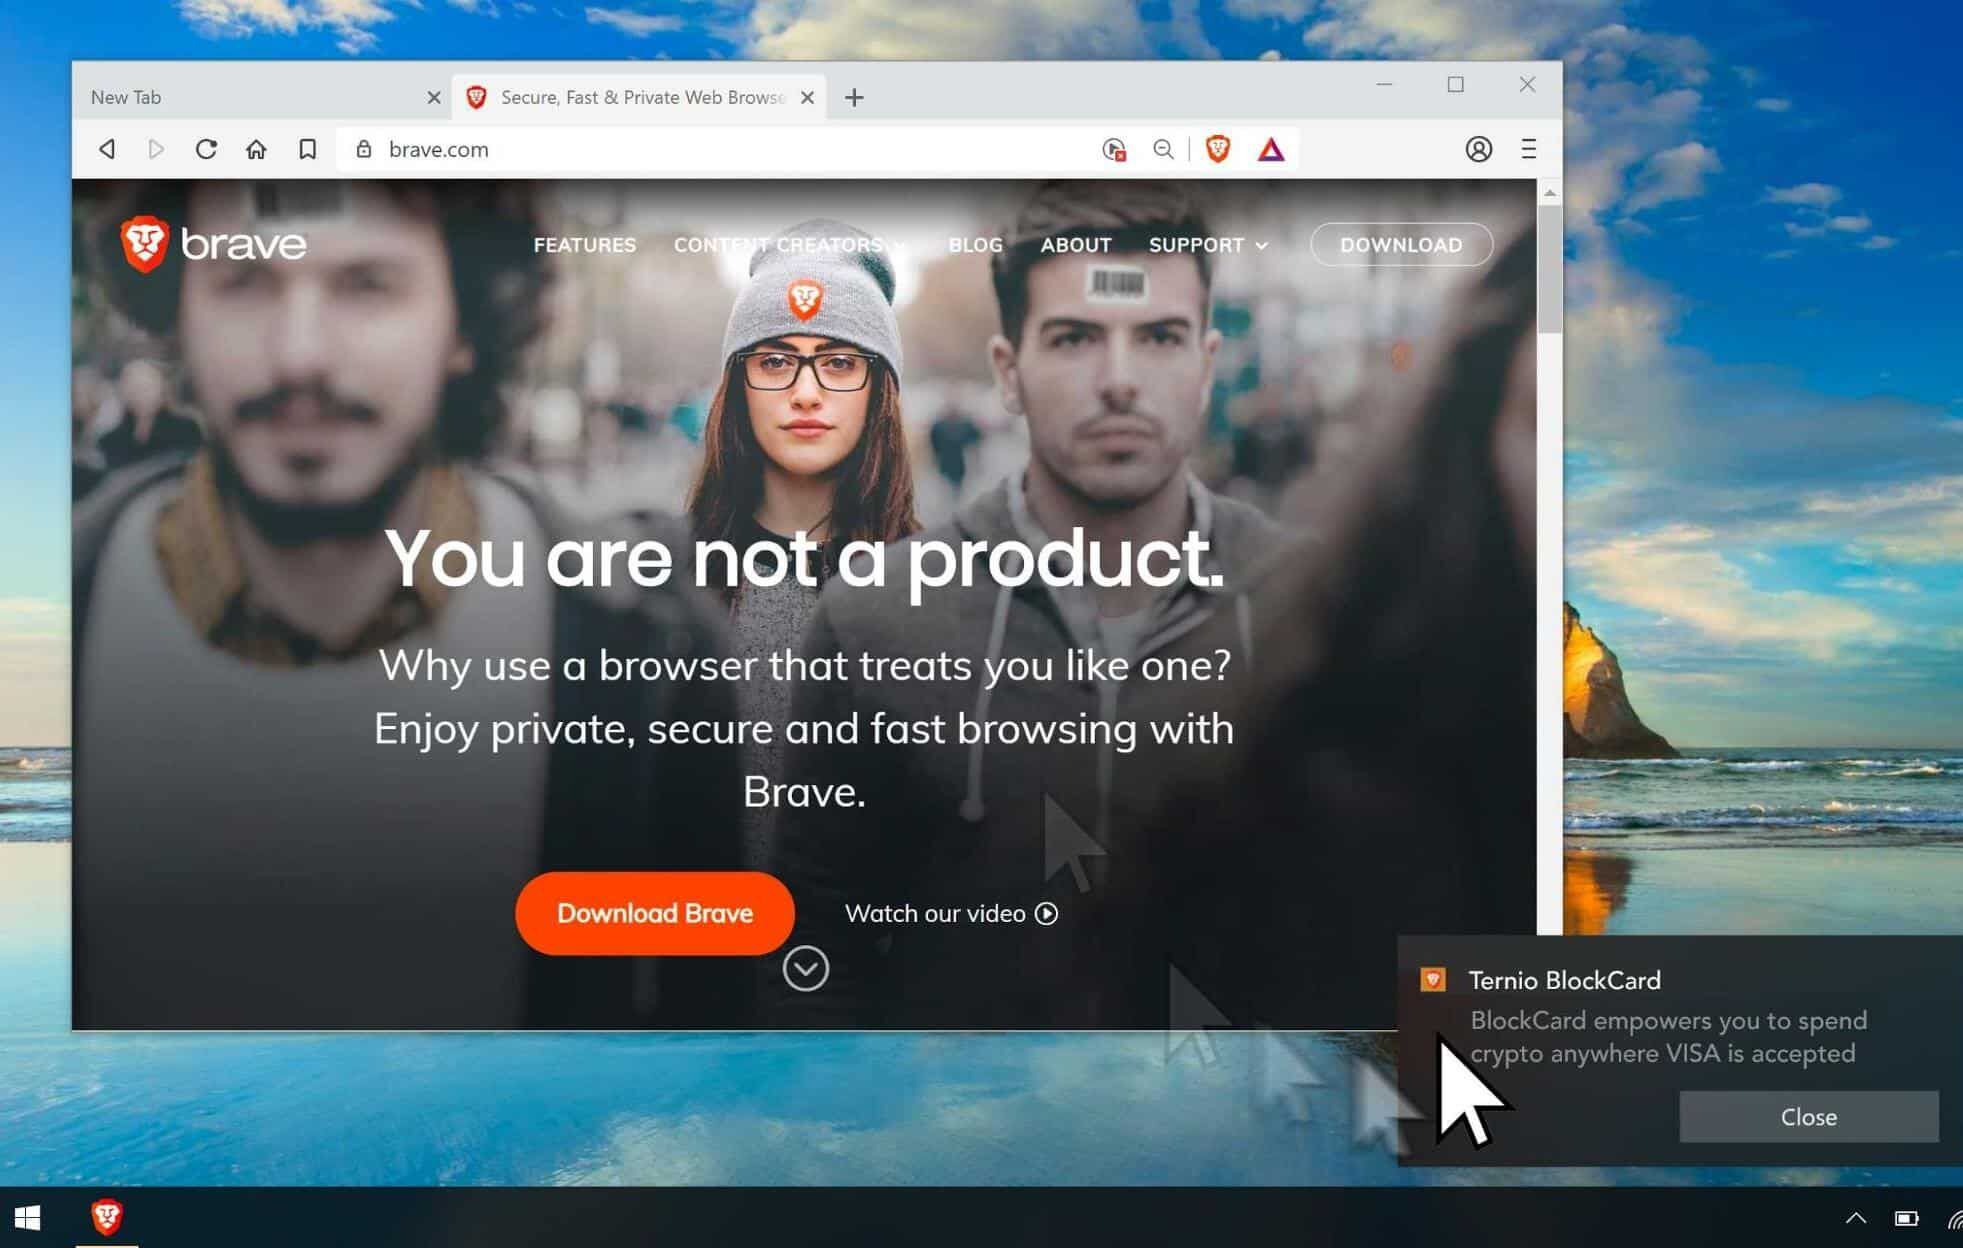
Task: Click the outlined DOWNLOAD button in header
Action: pyautogui.click(x=1401, y=245)
